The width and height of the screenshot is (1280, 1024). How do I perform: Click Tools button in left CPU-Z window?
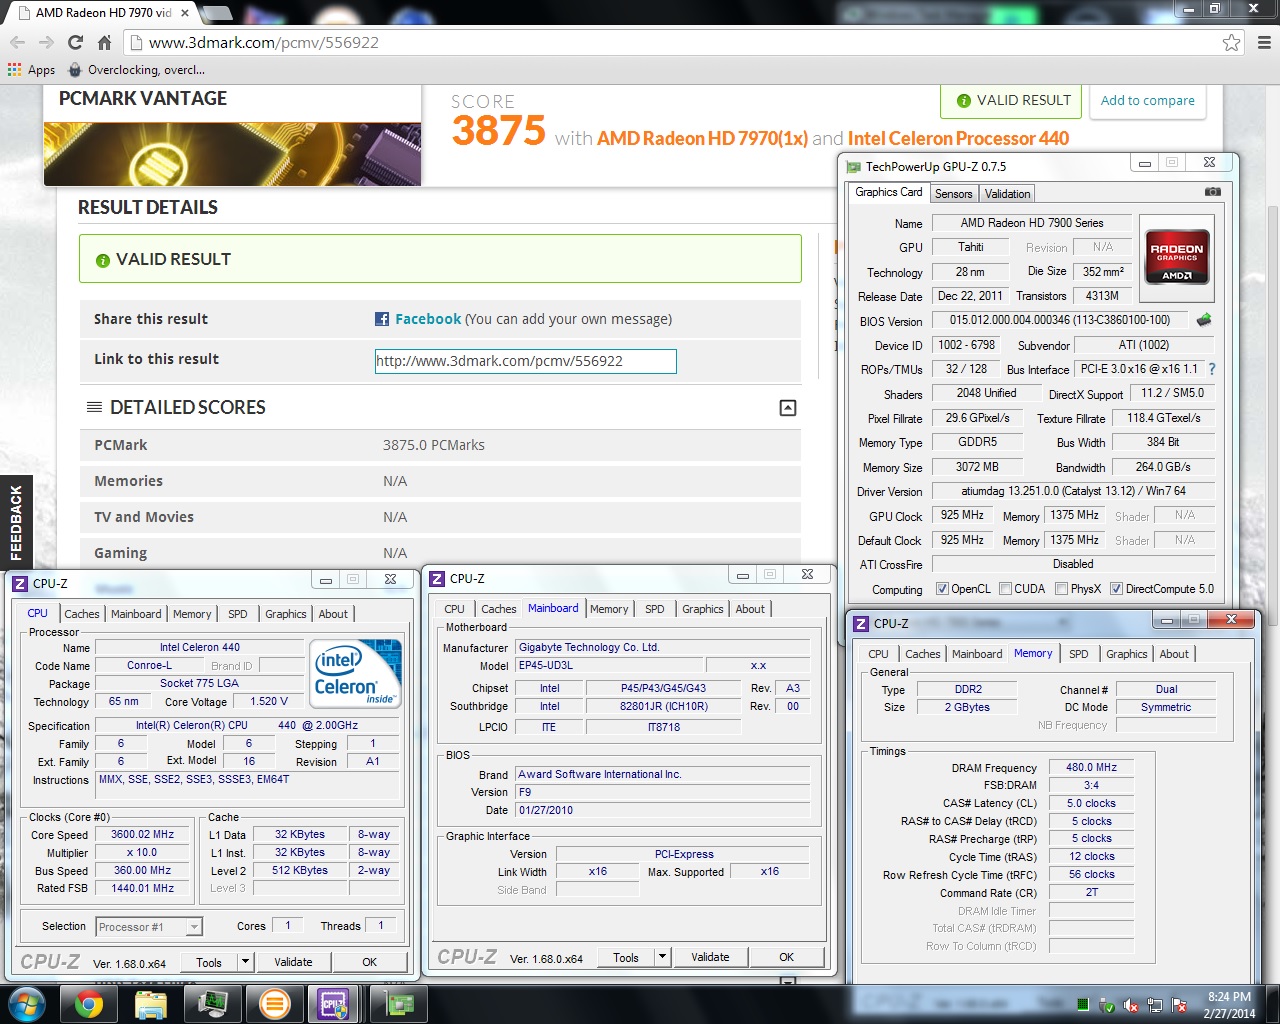[x=209, y=962]
